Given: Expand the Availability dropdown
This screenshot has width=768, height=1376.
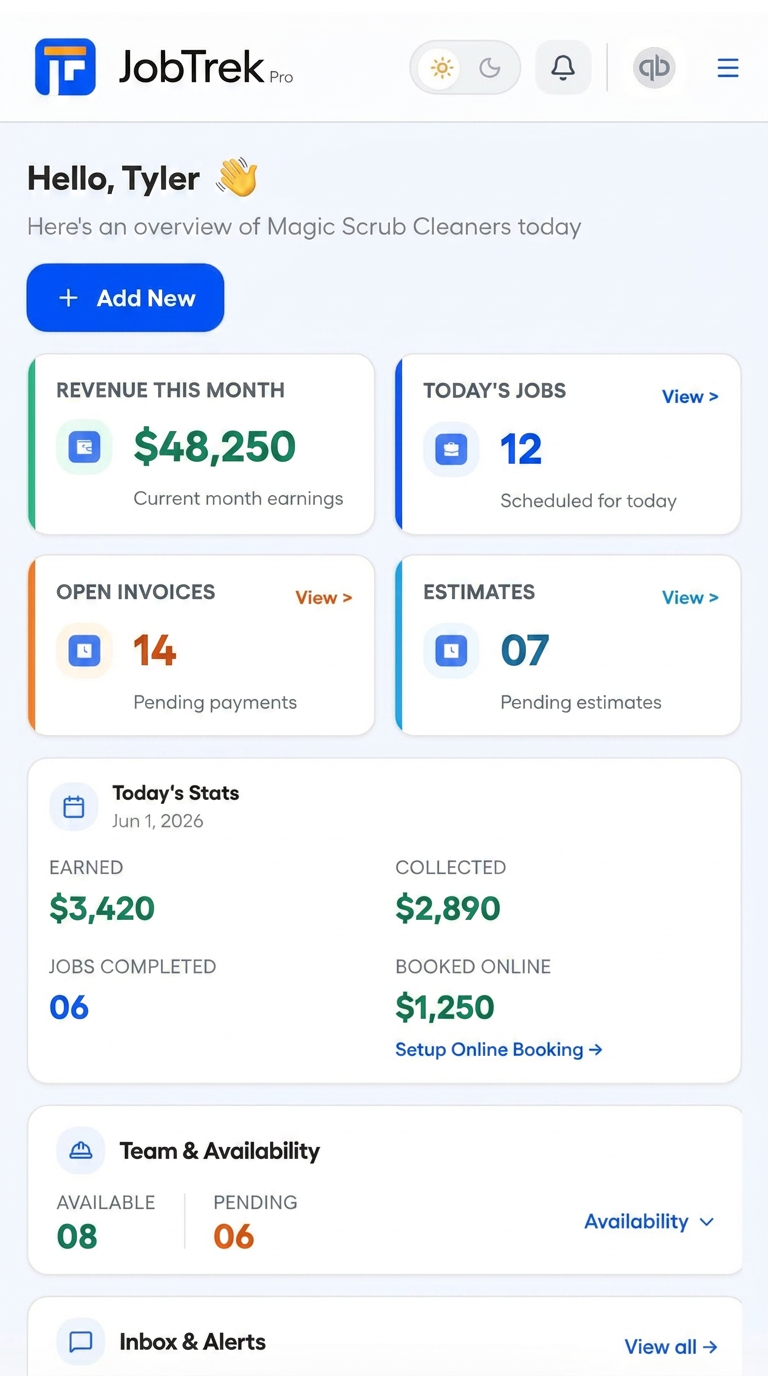Looking at the screenshot, I should (649, 1221).
